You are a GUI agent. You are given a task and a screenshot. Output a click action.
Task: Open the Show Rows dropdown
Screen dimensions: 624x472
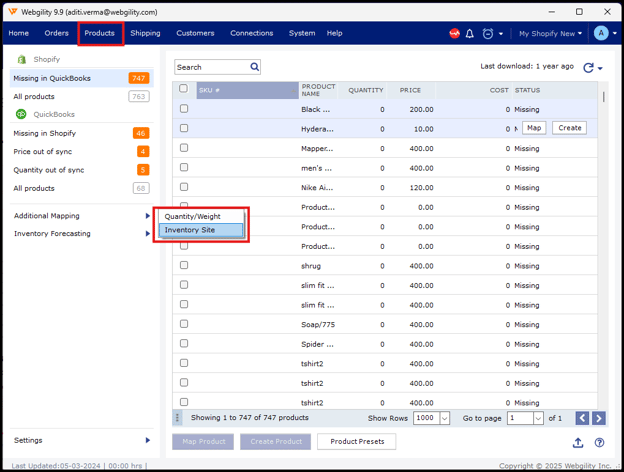point(445,418)
